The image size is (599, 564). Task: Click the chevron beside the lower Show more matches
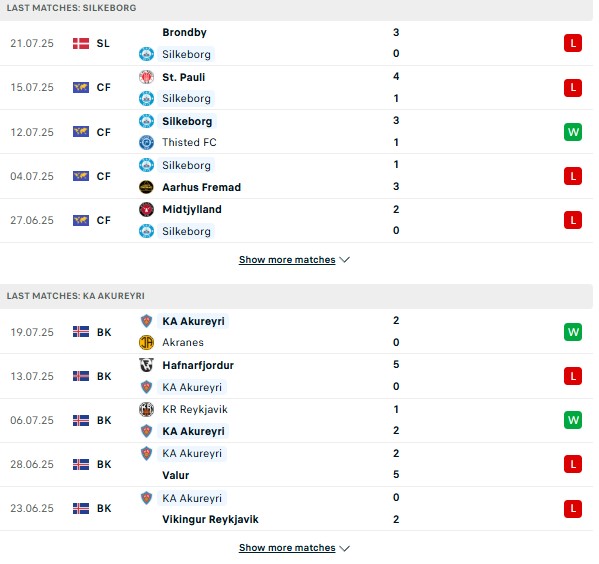(345, 548)
